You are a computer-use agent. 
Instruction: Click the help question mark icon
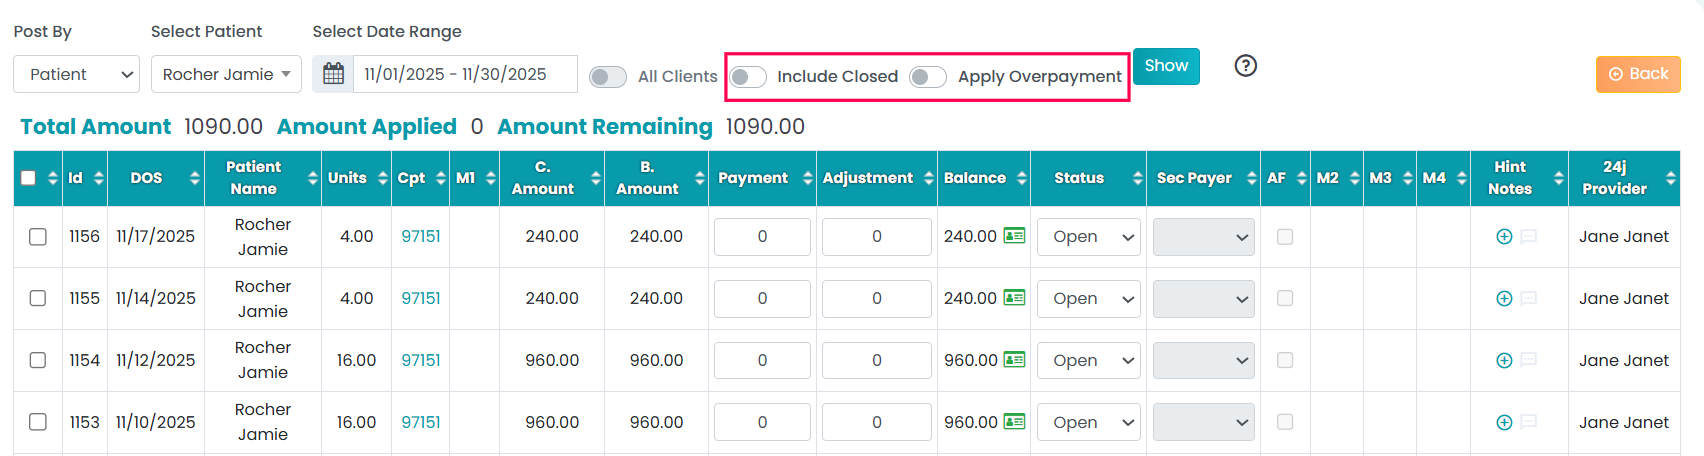point(1245,66)
